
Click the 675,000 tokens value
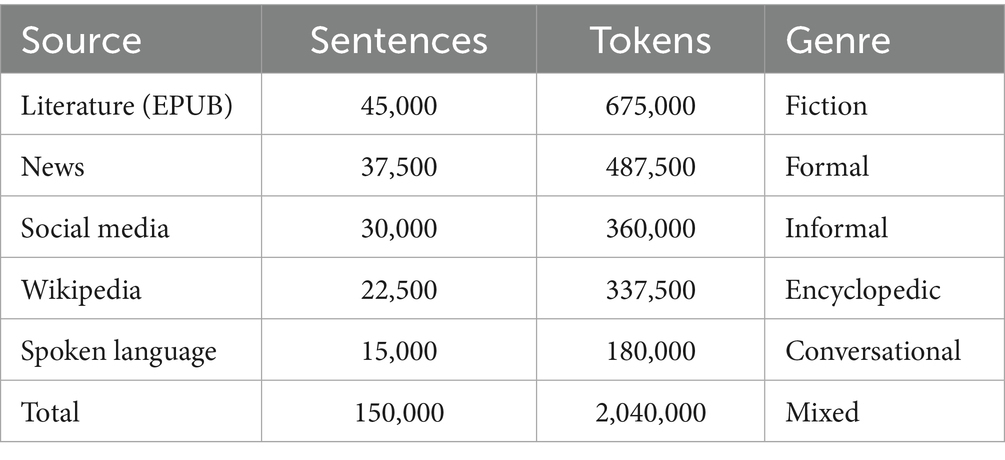click(650, 105)
